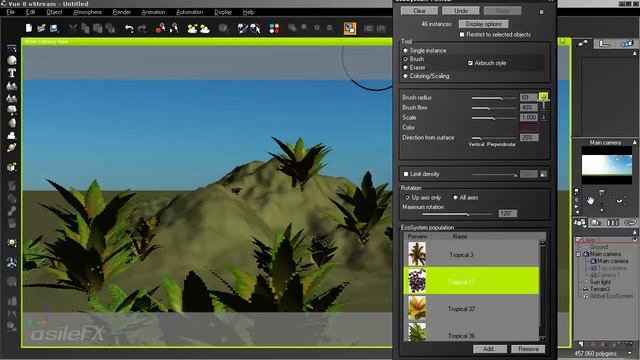Add a procedural terrain icon
Viewport: 640px width, 360px height.
pyautogui.click(x=12, y=98)
